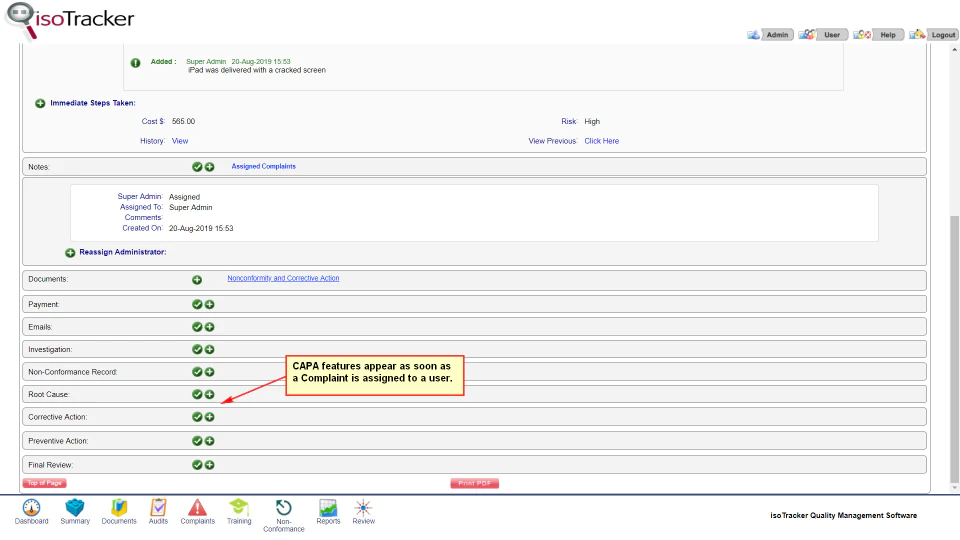
Task: Open the User menu button
Action: 832,35
